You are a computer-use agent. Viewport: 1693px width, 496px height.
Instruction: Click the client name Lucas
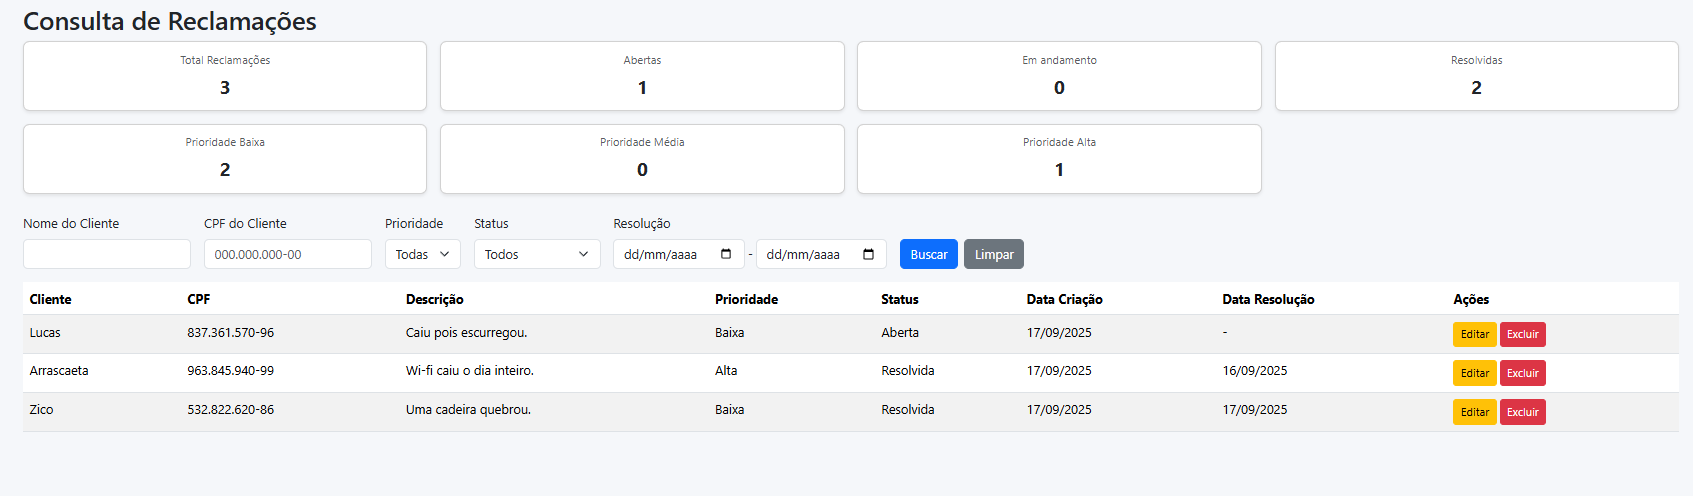[x=45, y=333]
